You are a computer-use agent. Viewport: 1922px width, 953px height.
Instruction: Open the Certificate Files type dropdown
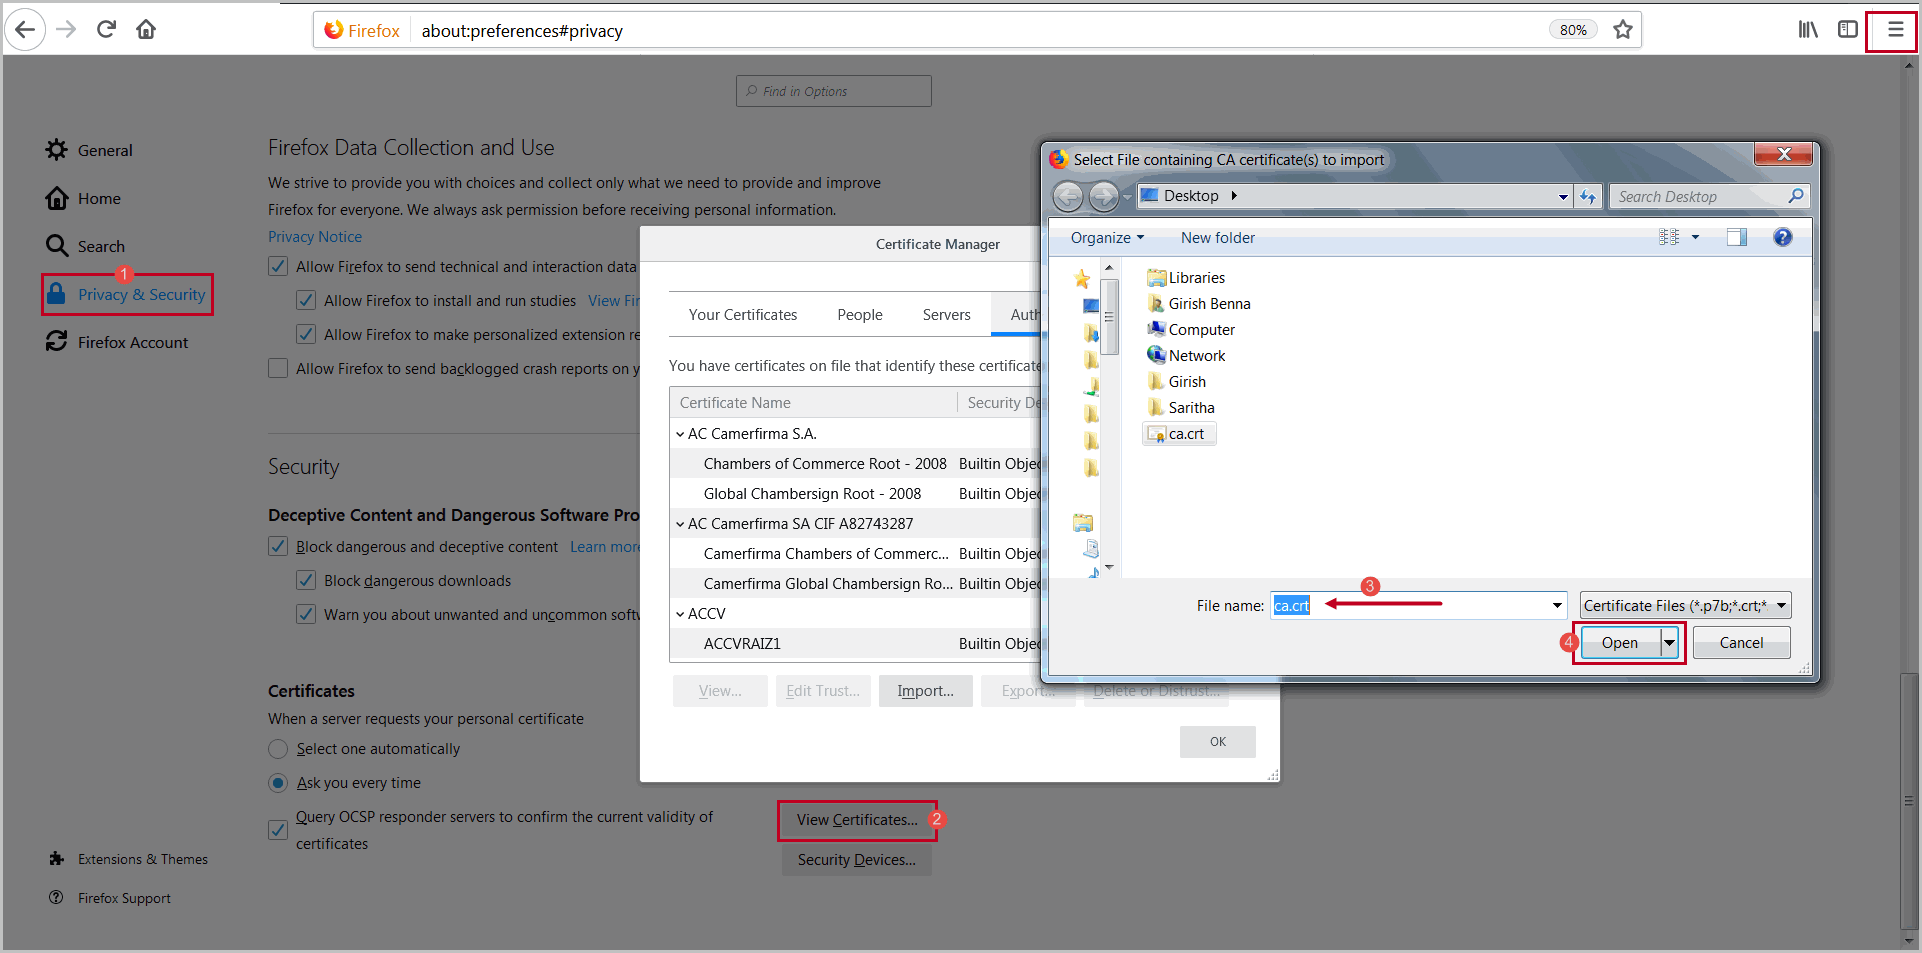pyautogui.click(x=1685, y=606)
